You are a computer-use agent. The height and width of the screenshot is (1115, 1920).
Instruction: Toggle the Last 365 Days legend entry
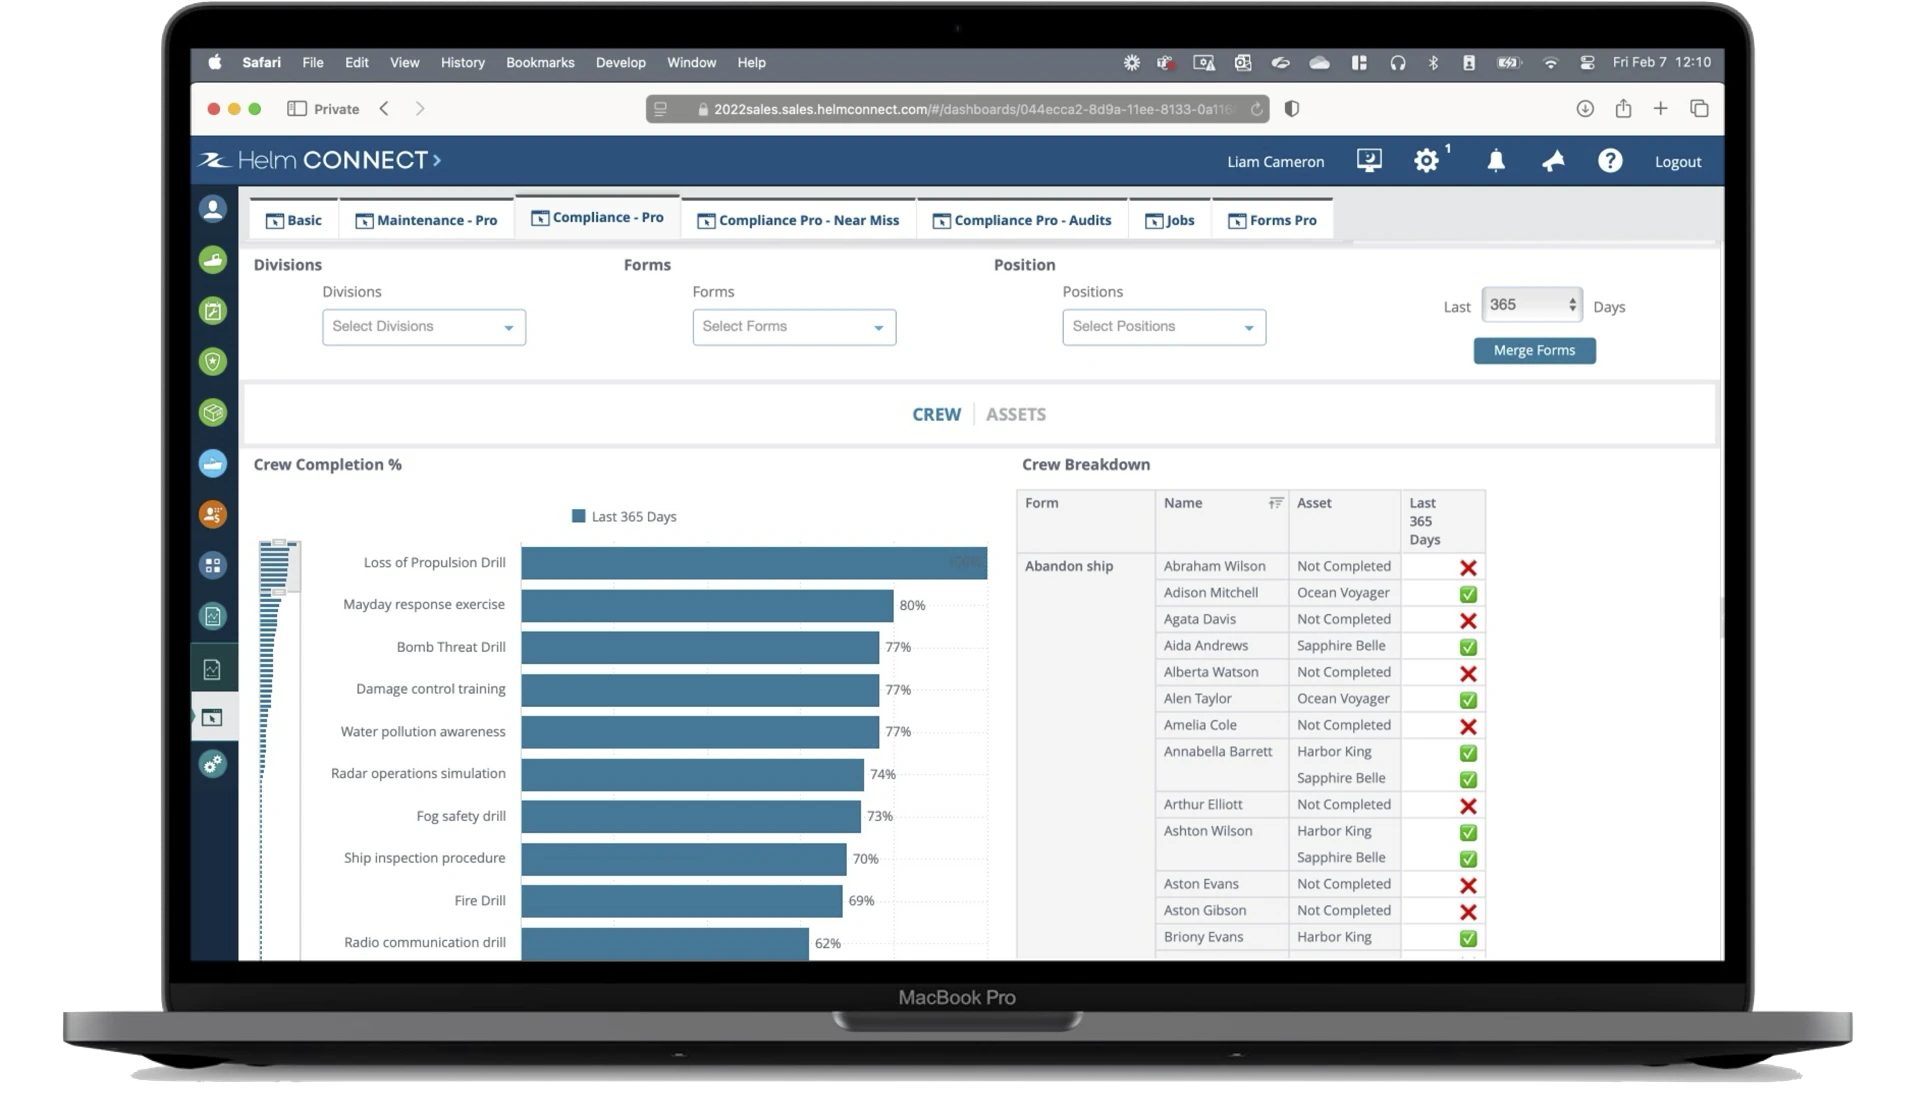(624, 517)
